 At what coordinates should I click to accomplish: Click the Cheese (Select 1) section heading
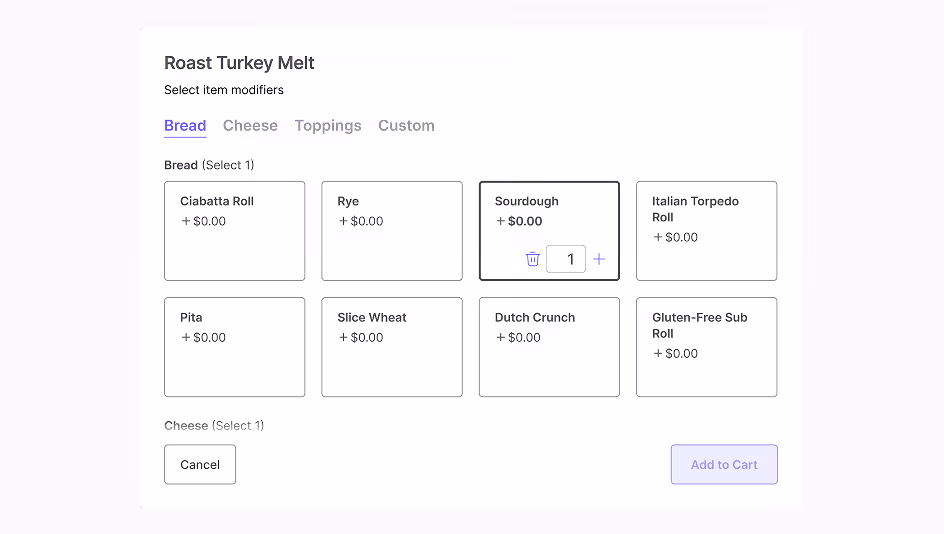(214, 426)
